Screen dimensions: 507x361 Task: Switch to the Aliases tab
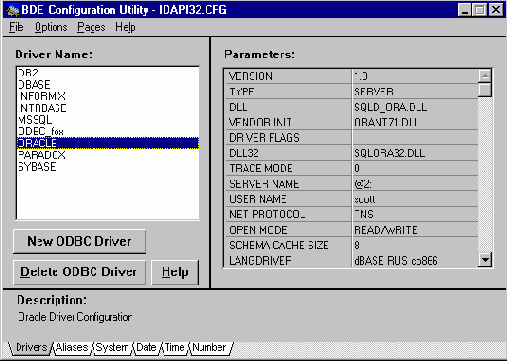point(72,347)
